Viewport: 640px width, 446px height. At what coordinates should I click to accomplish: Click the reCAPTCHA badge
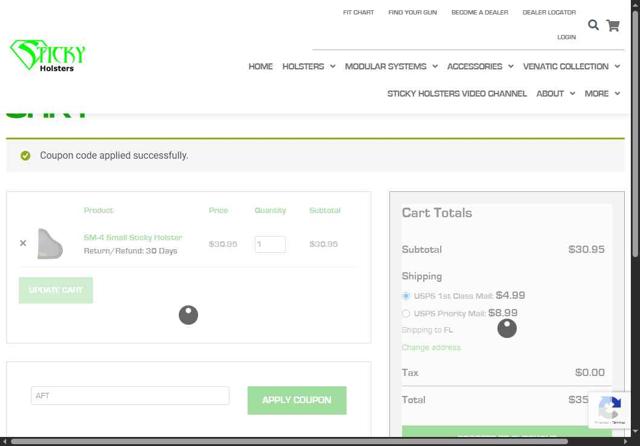[609, 409]
